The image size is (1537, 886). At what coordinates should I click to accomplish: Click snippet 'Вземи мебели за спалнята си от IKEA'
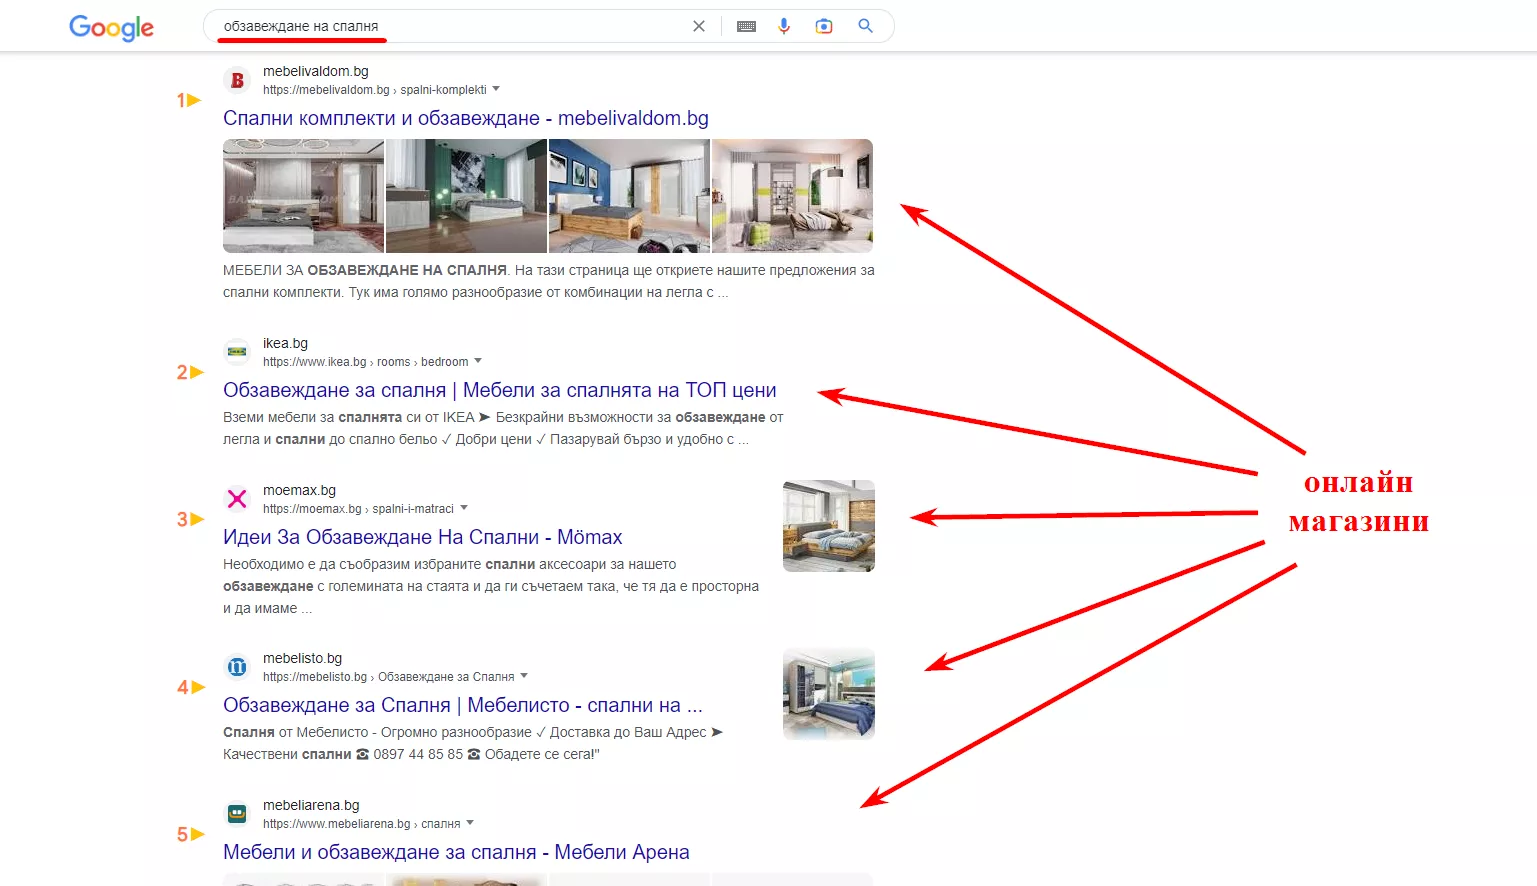tap(349, 417)
